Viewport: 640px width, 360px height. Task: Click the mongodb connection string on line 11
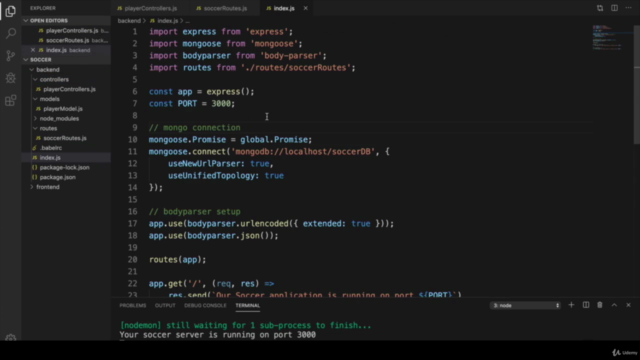(303, 151)
